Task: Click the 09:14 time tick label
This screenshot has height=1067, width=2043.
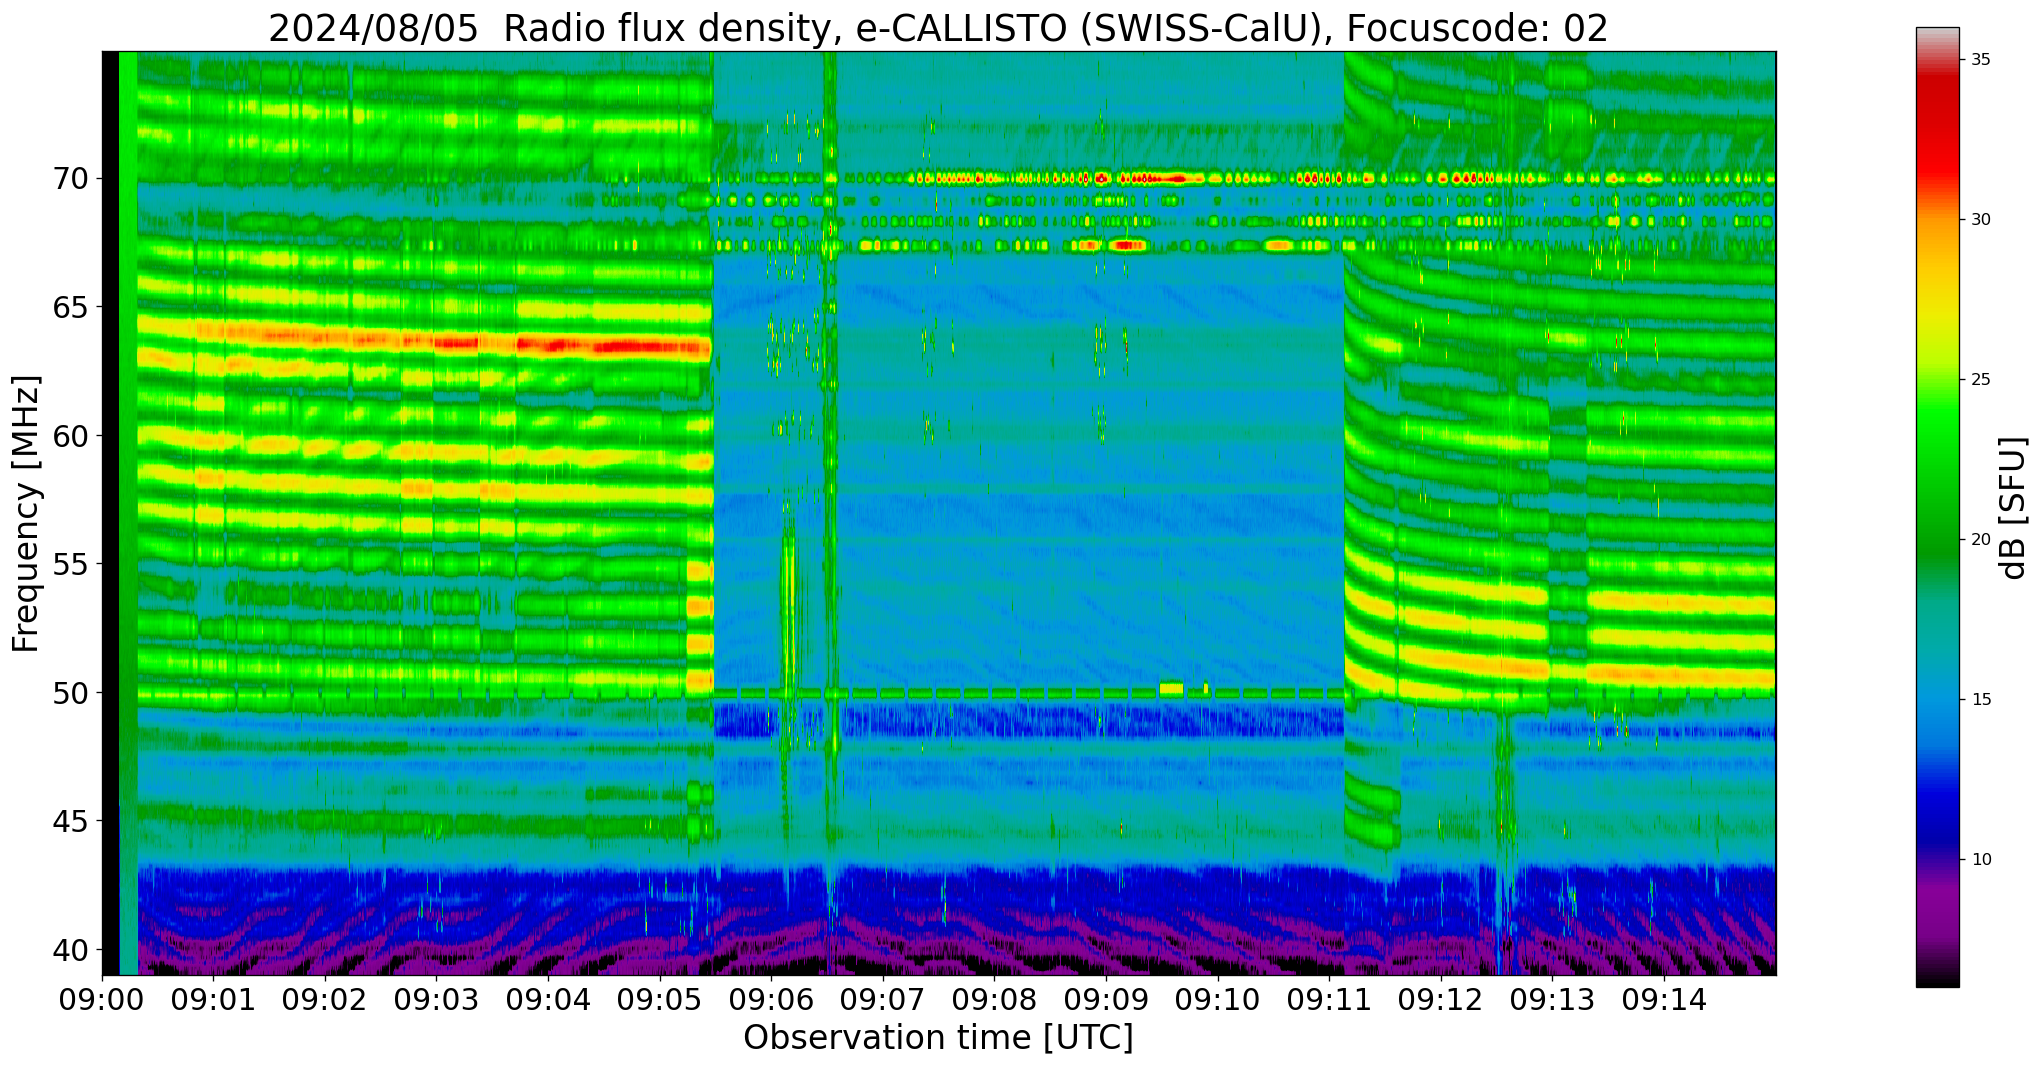Action: (1665, 1000)
